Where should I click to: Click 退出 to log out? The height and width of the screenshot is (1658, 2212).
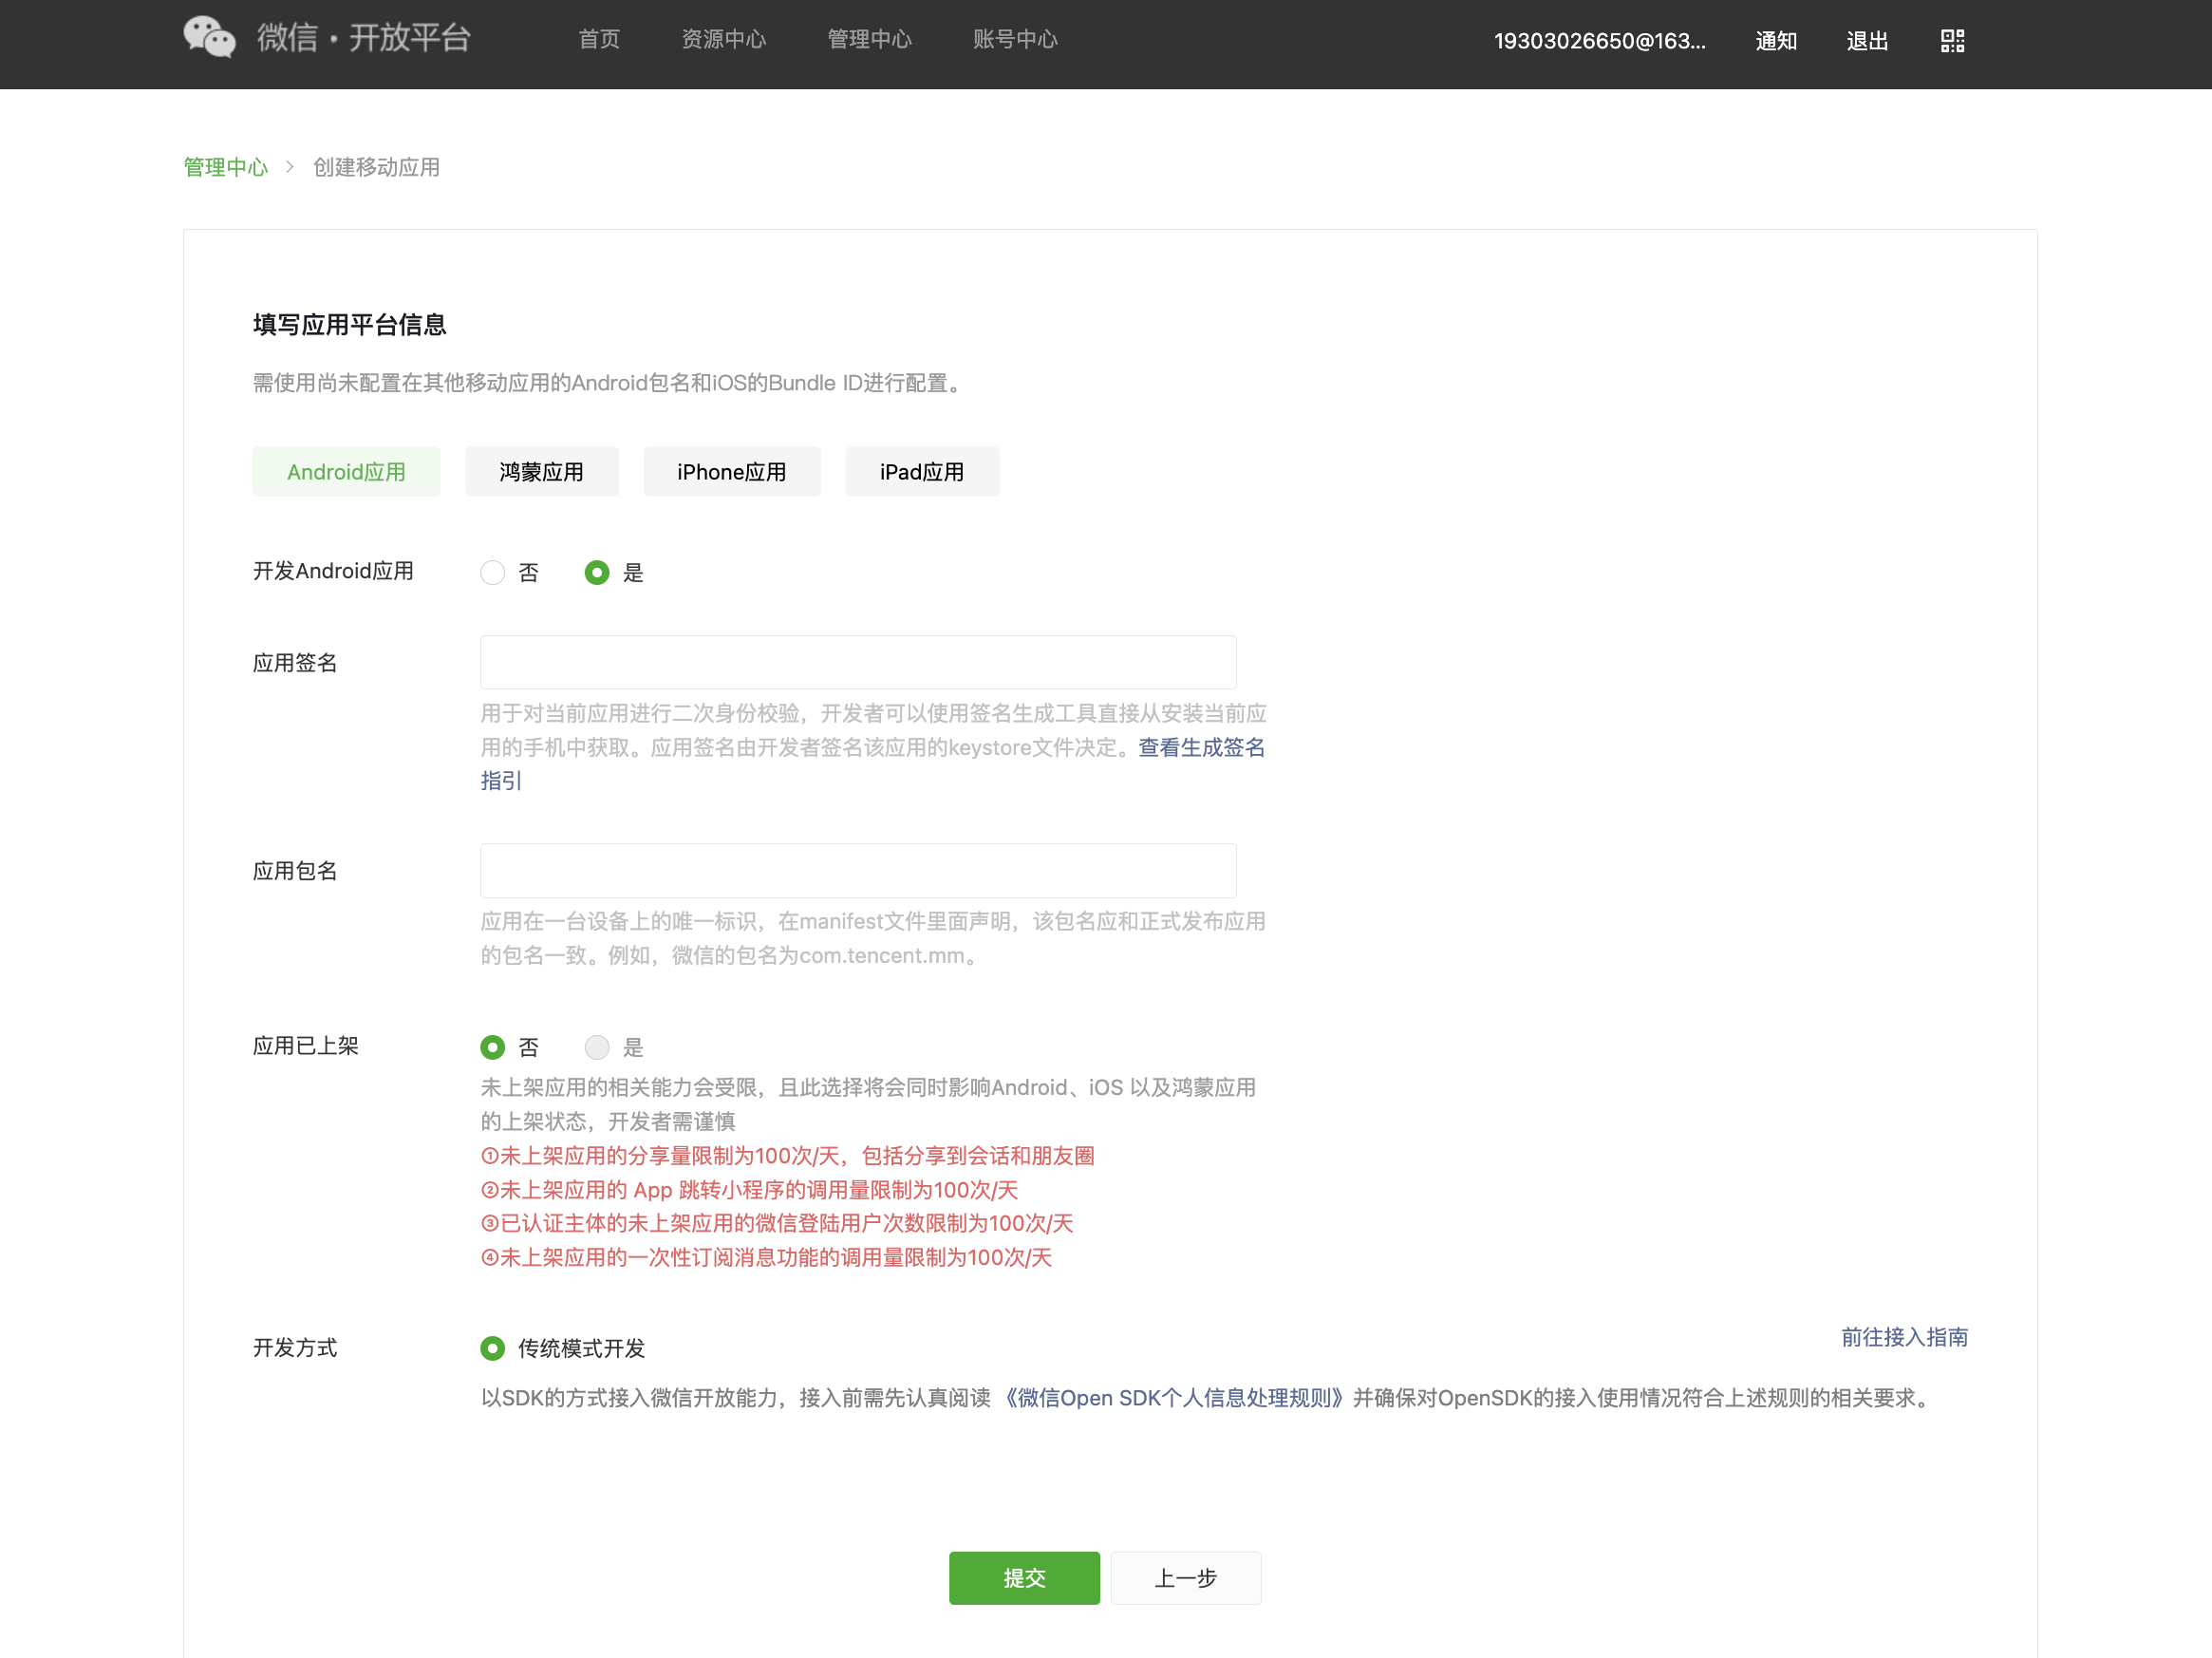point(1867,41)
